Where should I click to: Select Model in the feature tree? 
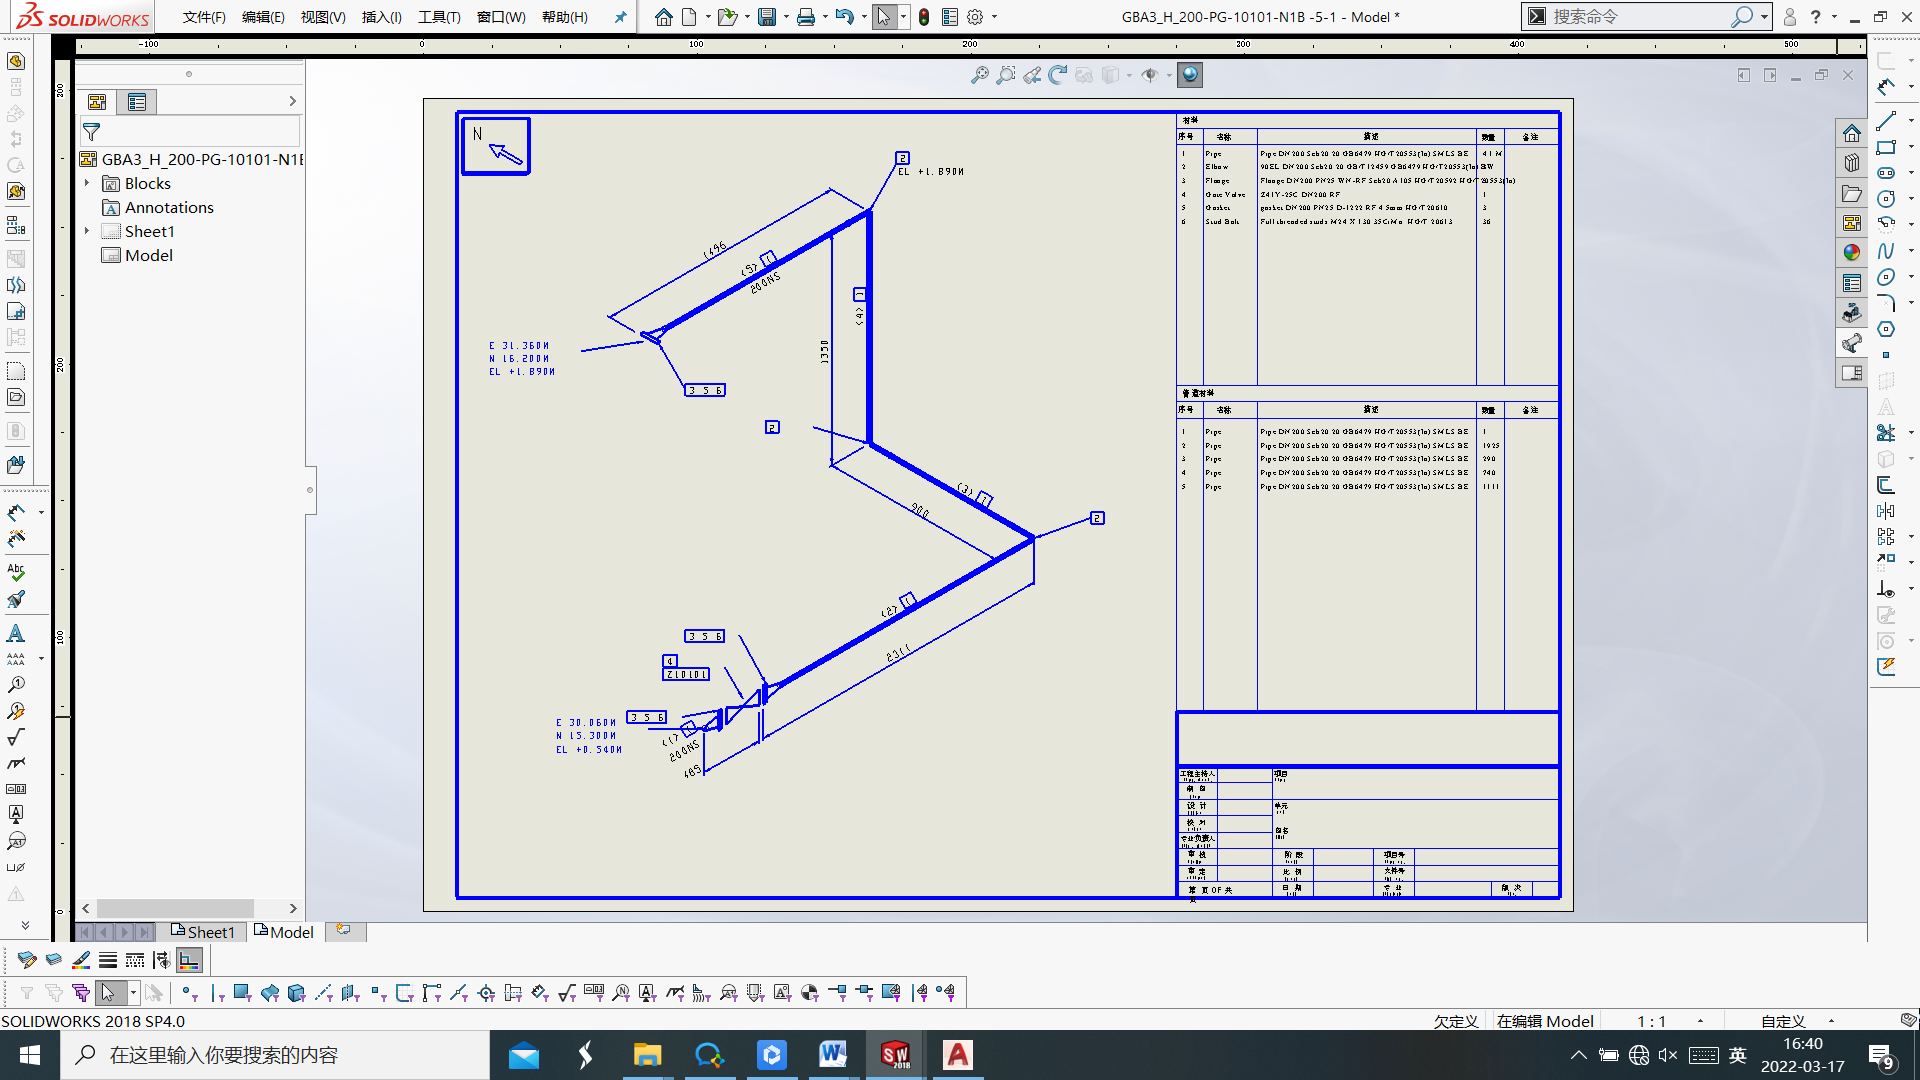coord(148,255)
